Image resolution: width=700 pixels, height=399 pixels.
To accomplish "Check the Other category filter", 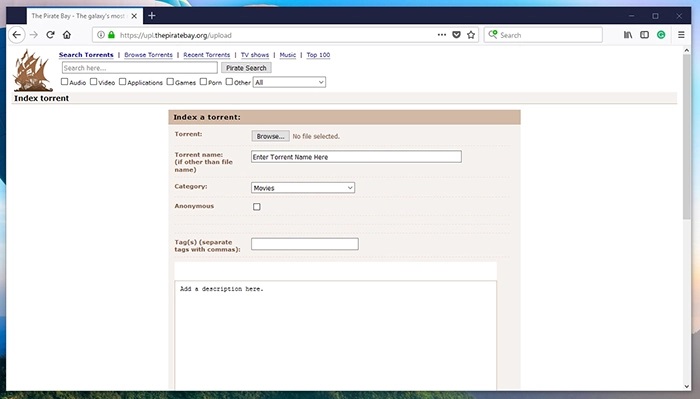I will pos(229,82).
